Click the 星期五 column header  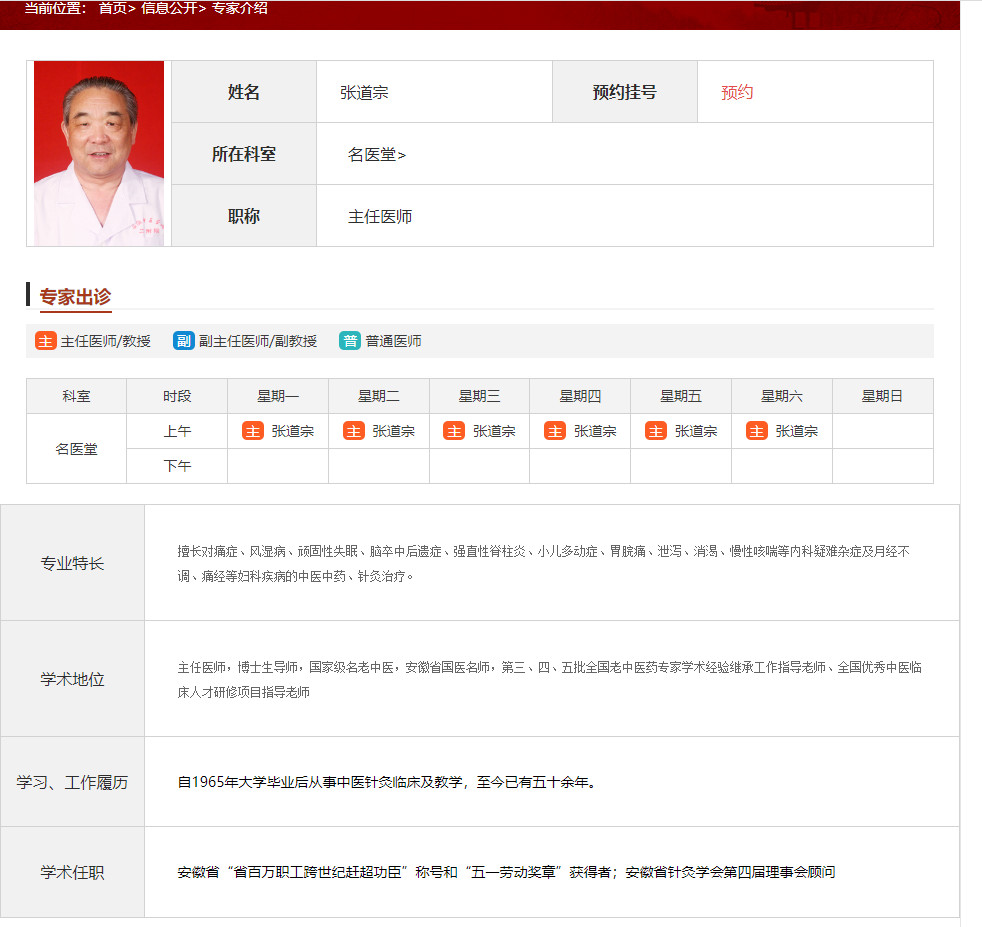pyautogui.click(x=681, y=396)
